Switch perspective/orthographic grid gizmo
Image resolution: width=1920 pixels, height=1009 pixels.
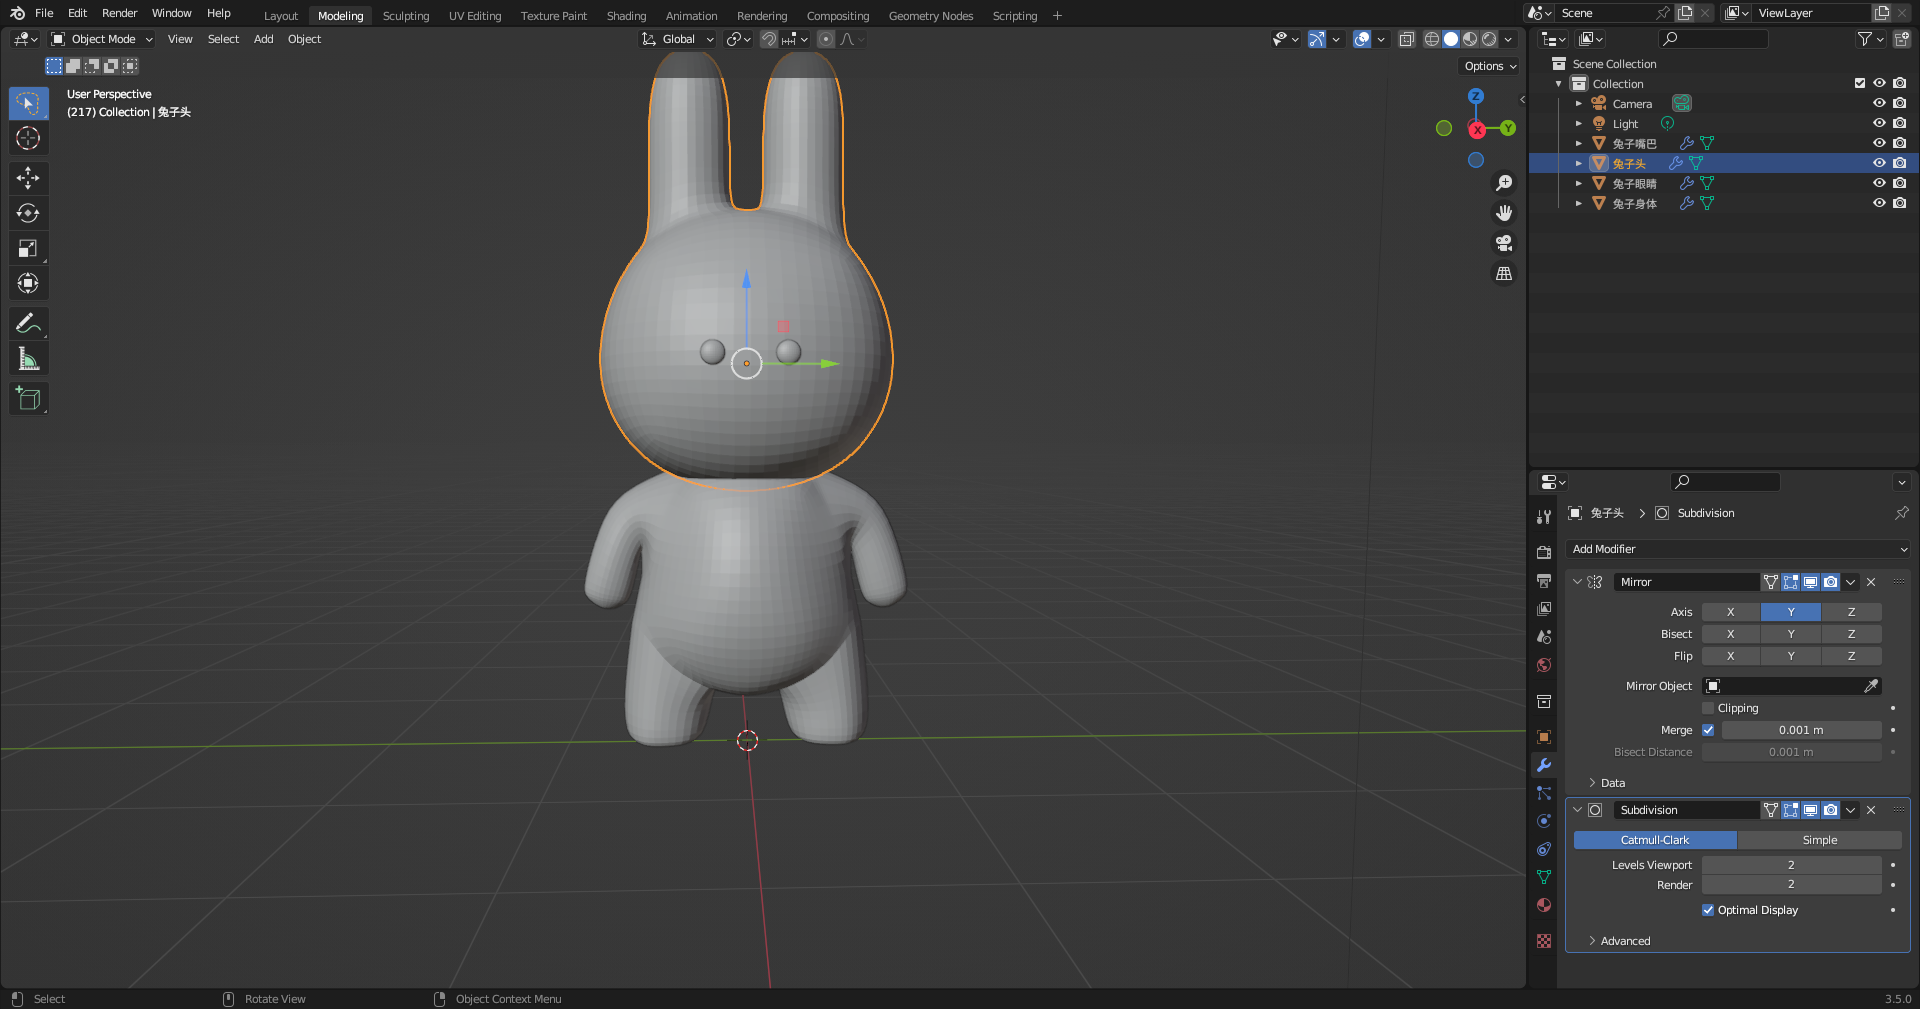coord(1504,273)
